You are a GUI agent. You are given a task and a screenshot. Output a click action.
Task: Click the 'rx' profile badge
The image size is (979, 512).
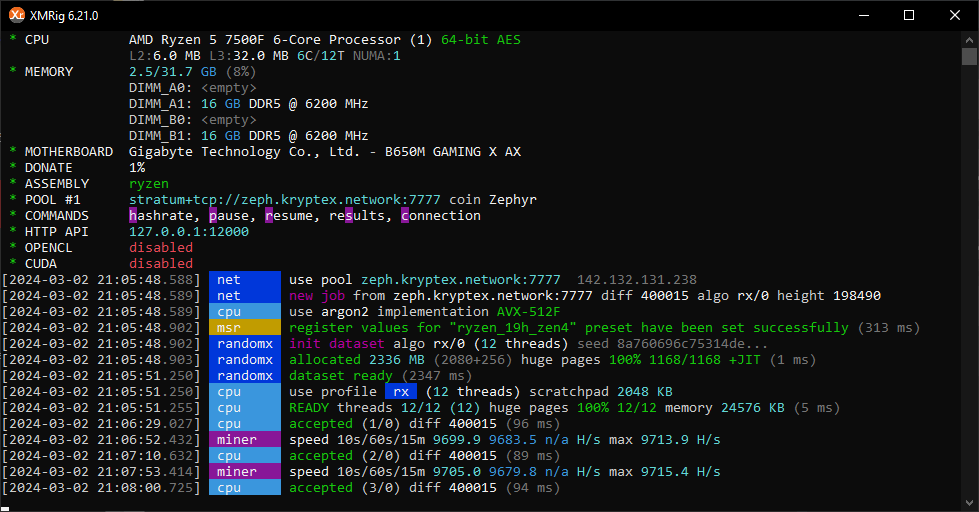click(x=401, y=391)
